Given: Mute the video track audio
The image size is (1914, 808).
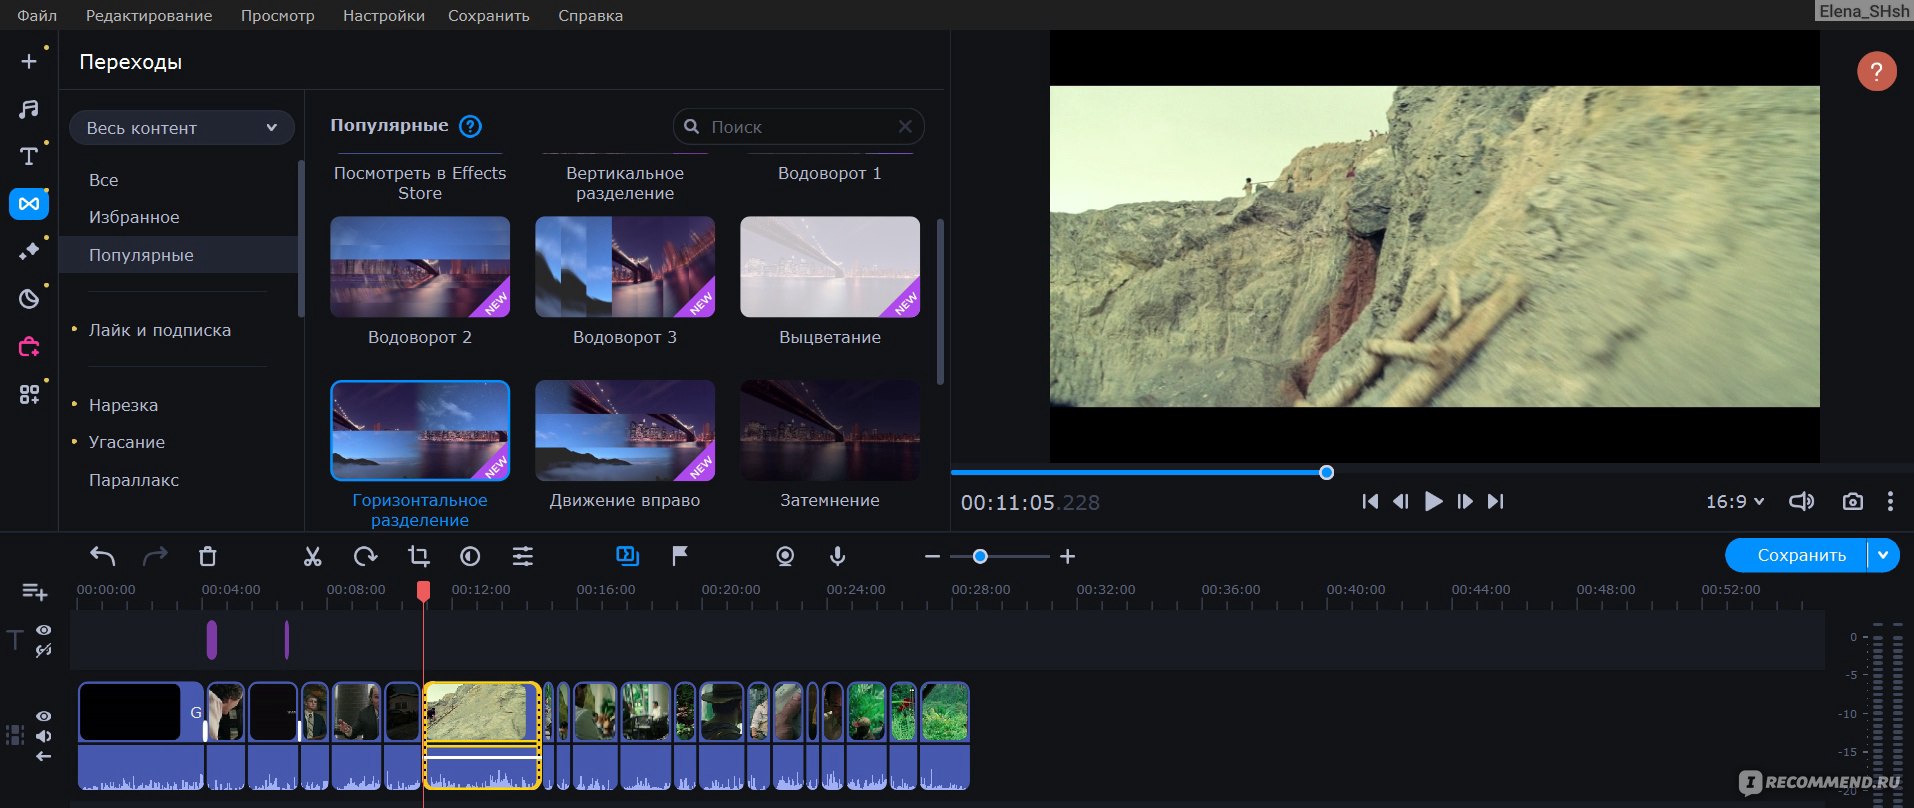Looking at the screenshot, I should [44, 736].
